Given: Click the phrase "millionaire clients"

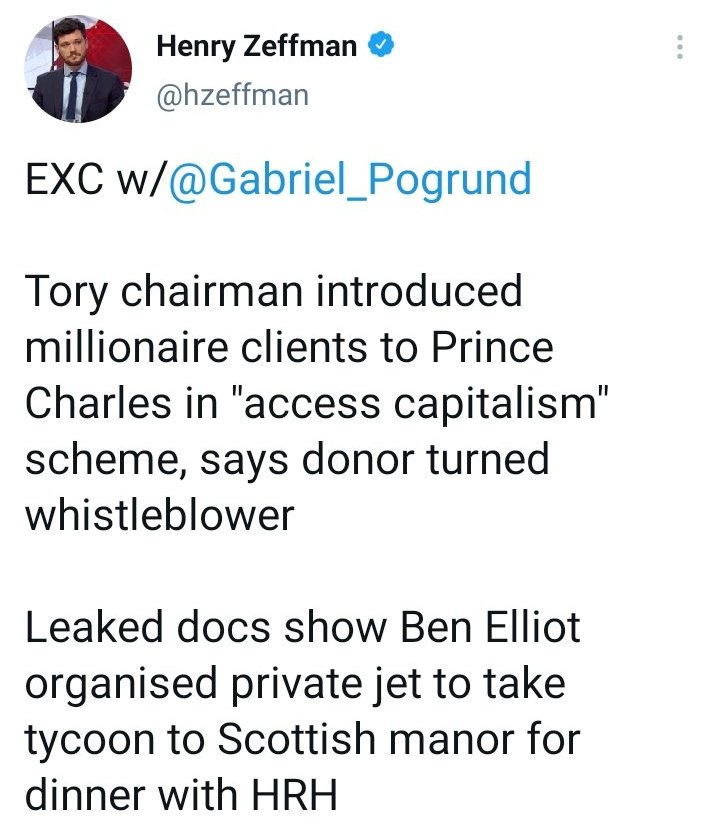Looking at the screenshot, I should 196,348.
